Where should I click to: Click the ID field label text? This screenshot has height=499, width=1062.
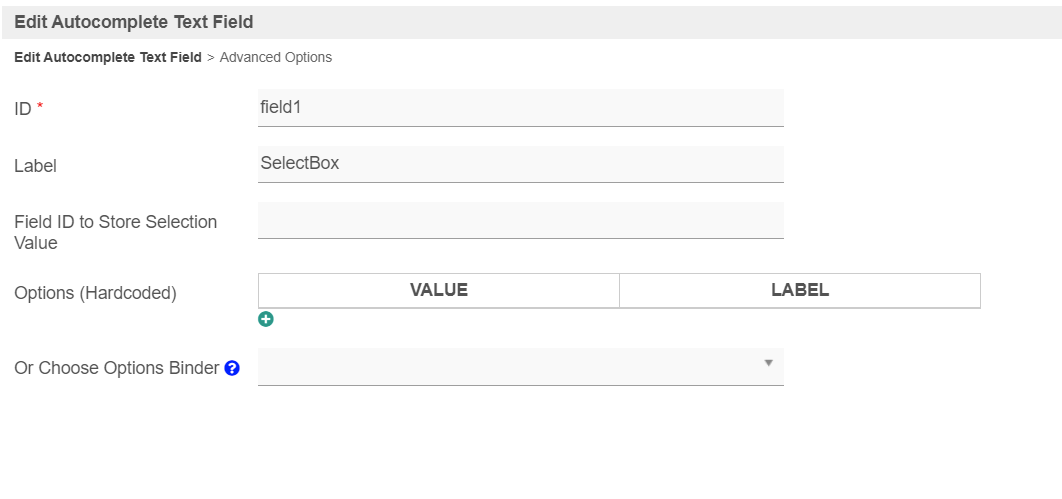tap(23, 109)
